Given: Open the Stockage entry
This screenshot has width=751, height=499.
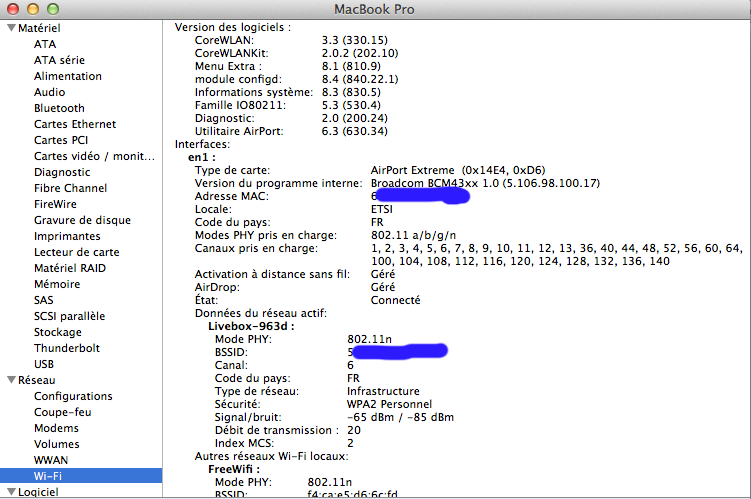Looking at the screenshot, I should tap(58, 332).
